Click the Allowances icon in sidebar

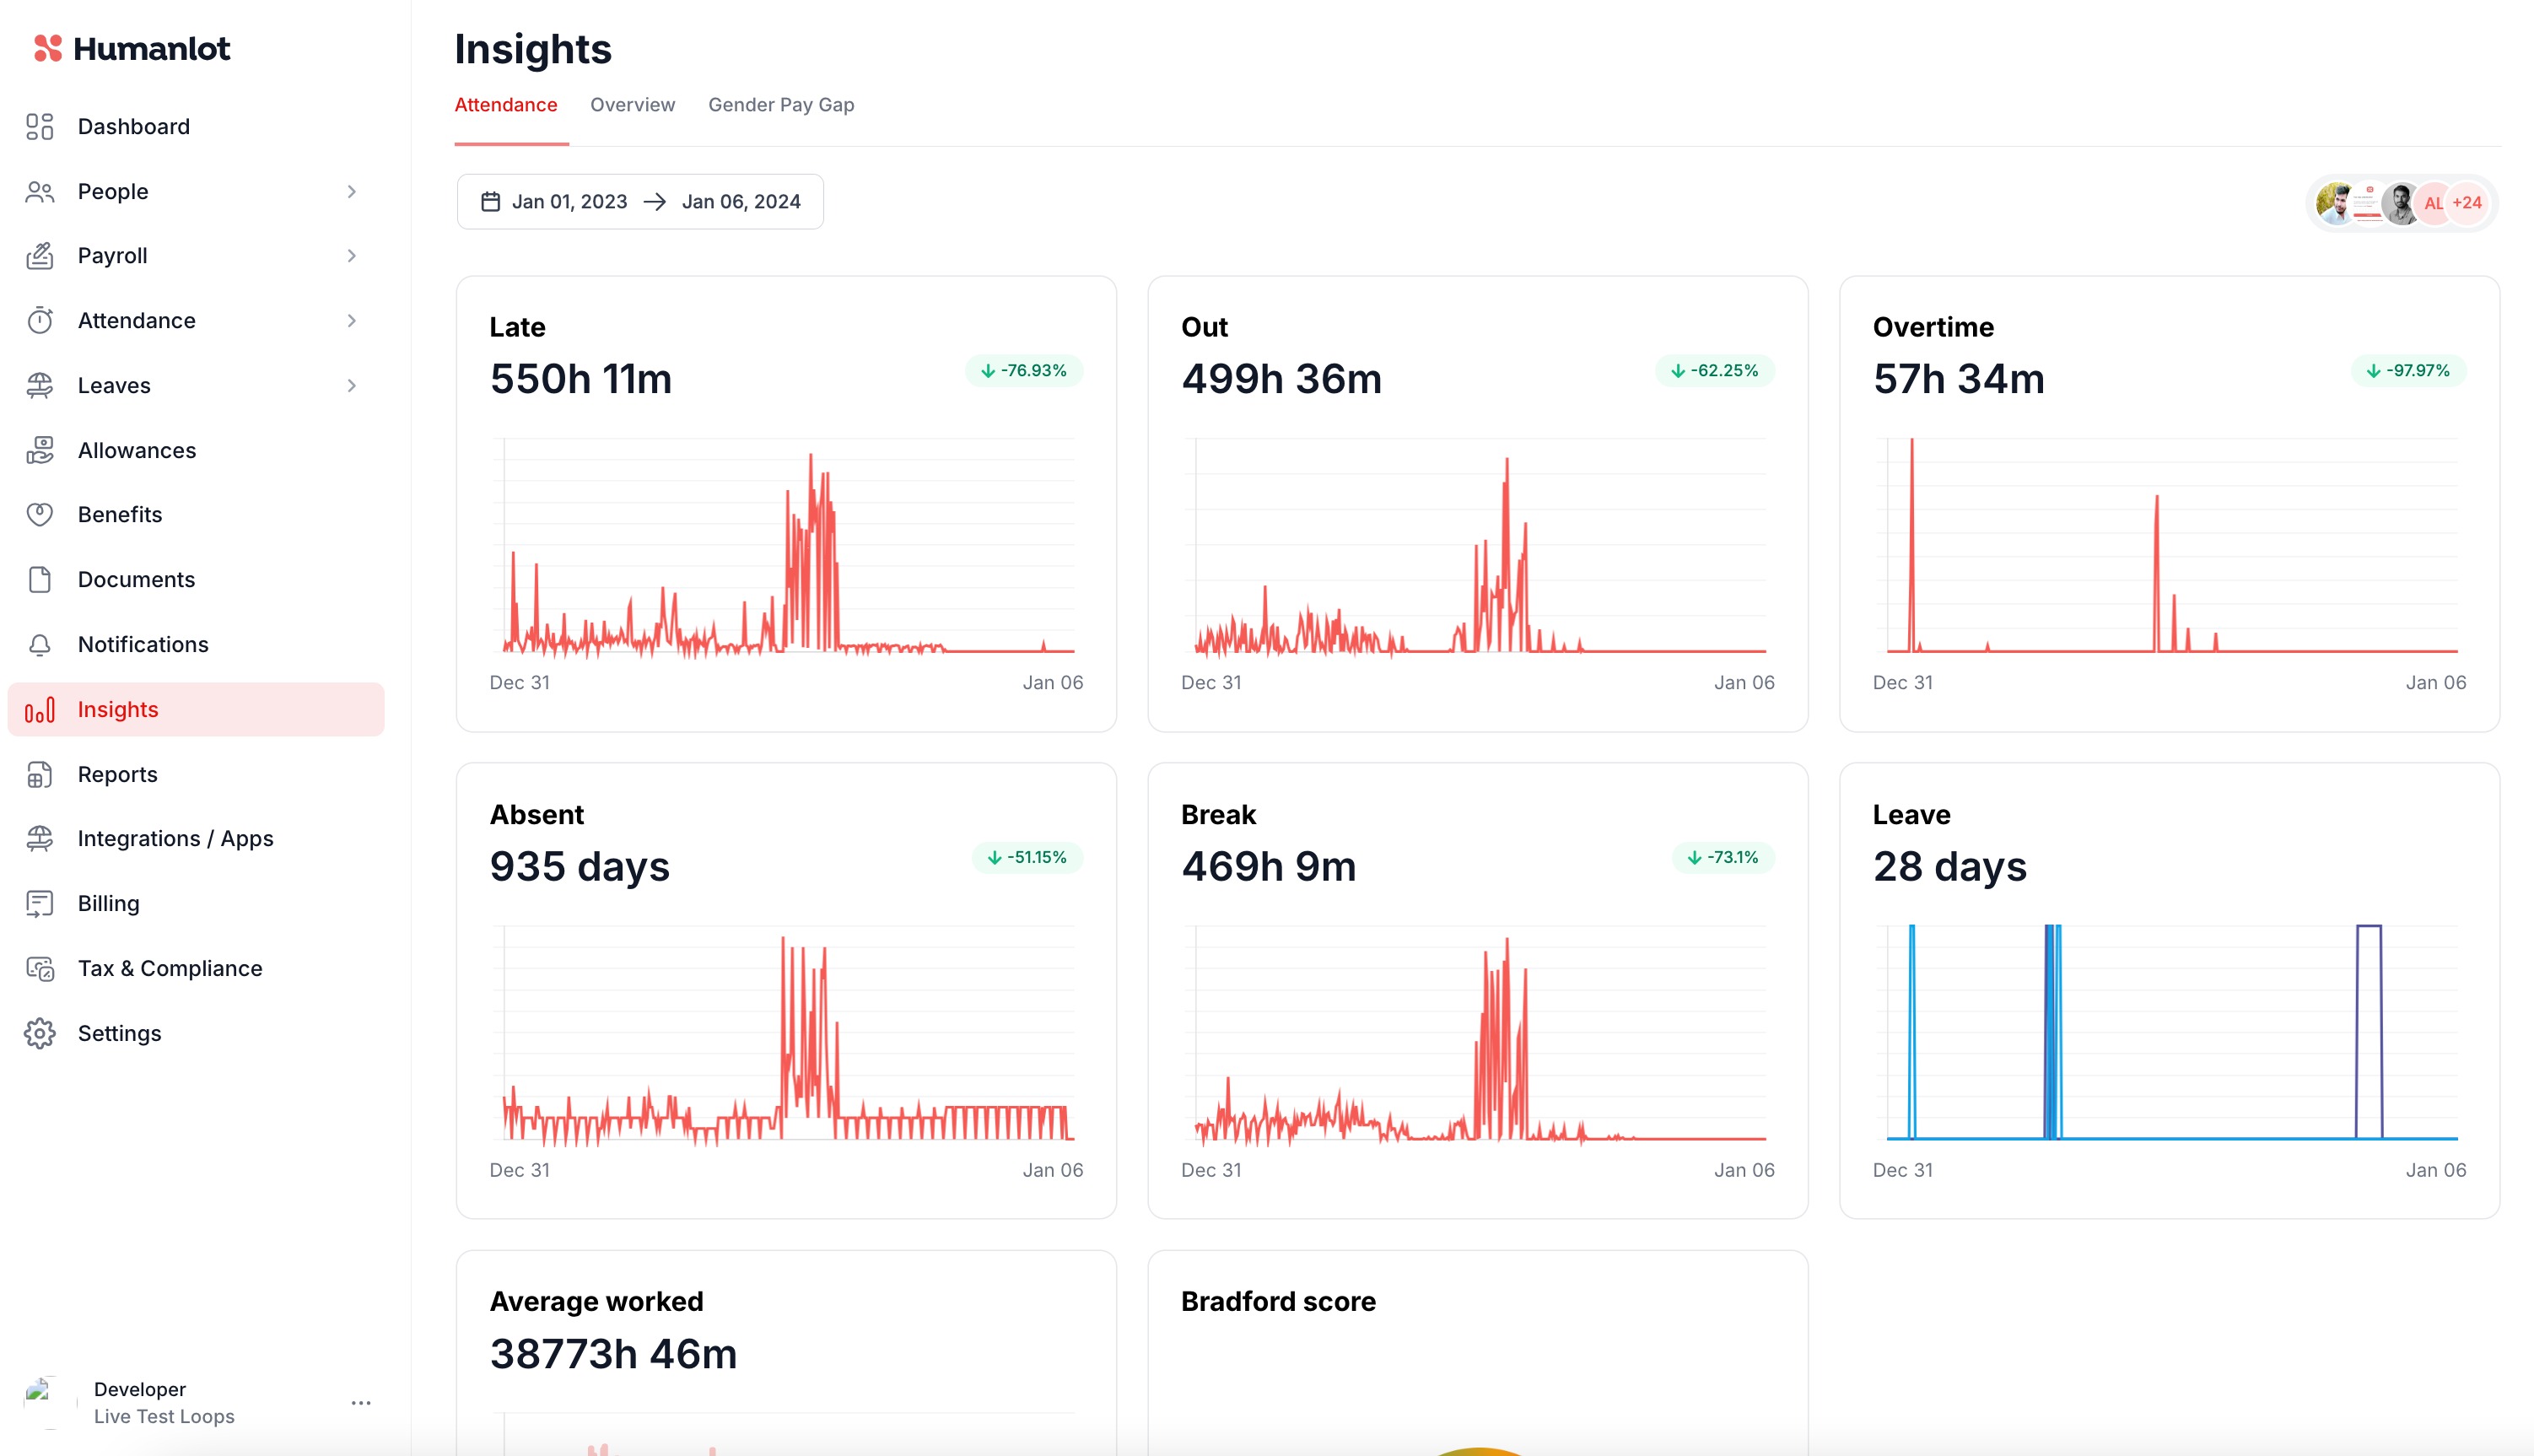(39, 450)
